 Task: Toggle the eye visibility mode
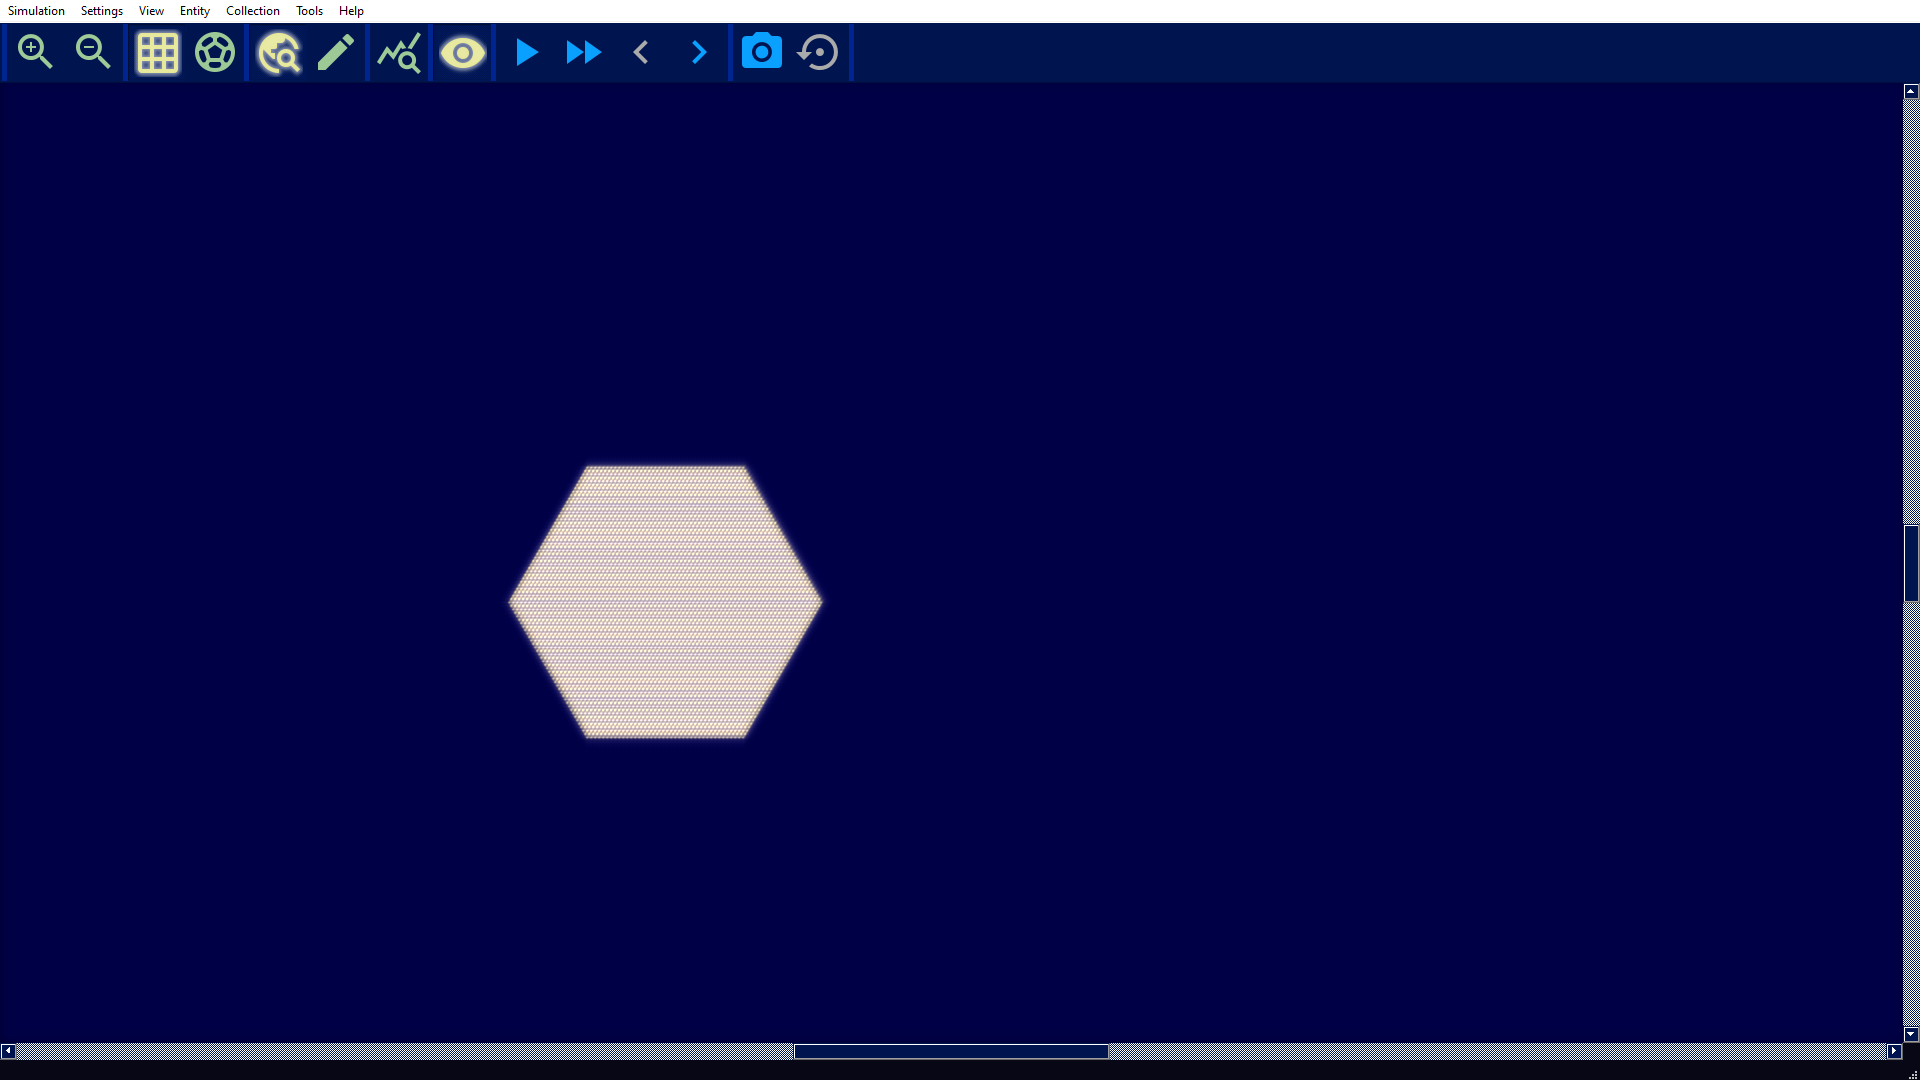[x=462, y=52]
